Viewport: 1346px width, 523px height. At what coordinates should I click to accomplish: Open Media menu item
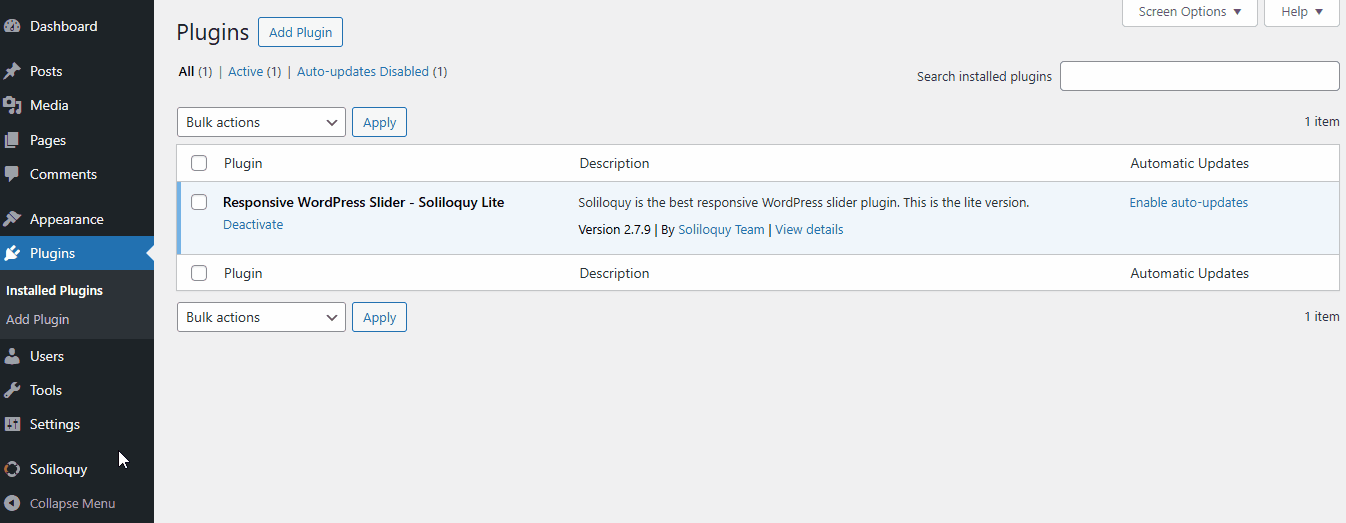pos(77,105)
